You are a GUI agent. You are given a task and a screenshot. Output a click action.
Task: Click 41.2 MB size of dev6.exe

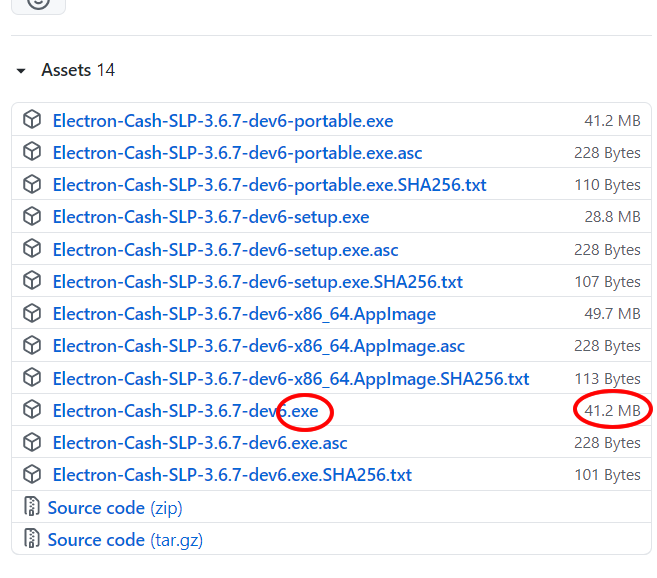[613, 411]
